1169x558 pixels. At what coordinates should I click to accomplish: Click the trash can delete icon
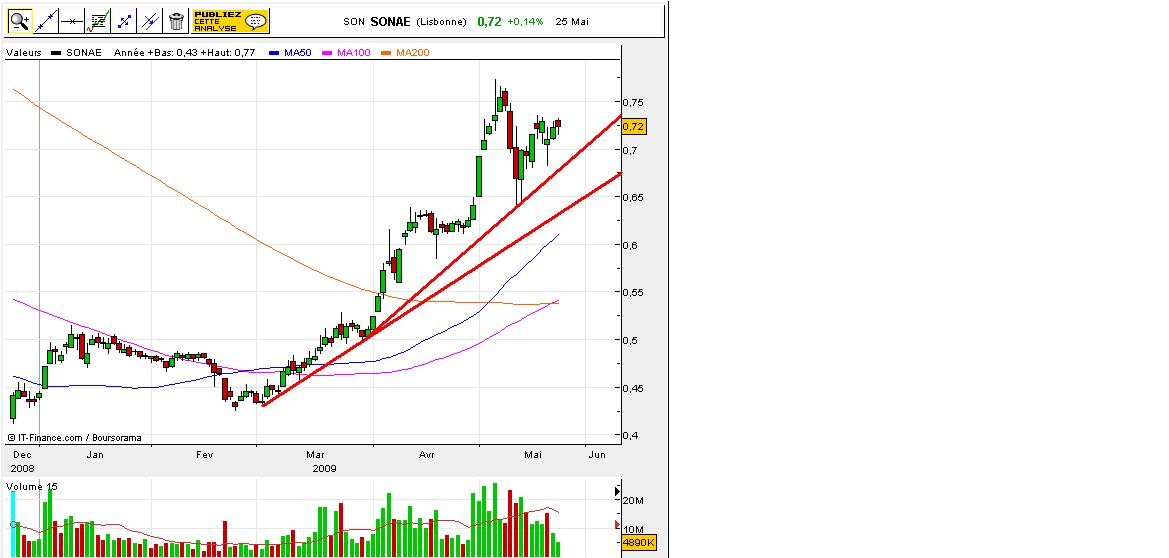click(176, 22)
